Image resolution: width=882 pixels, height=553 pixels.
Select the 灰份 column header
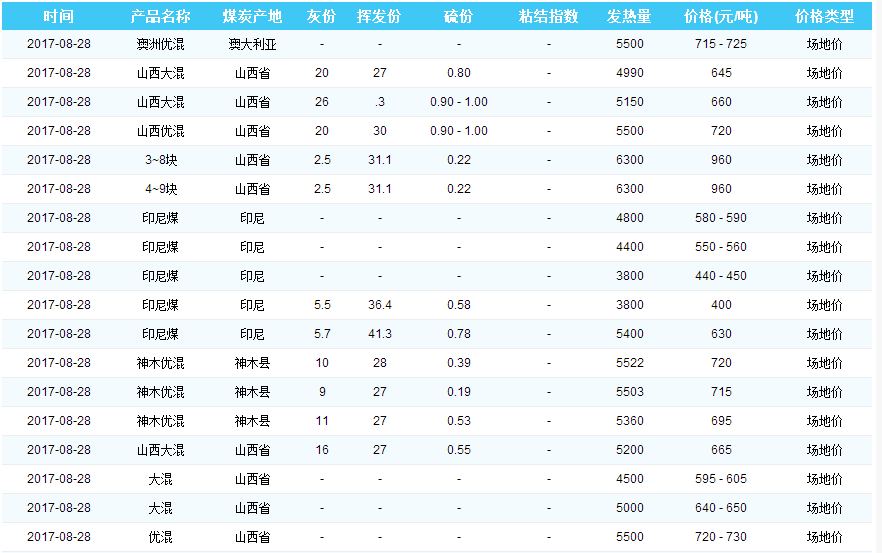(x=321, y=17)
